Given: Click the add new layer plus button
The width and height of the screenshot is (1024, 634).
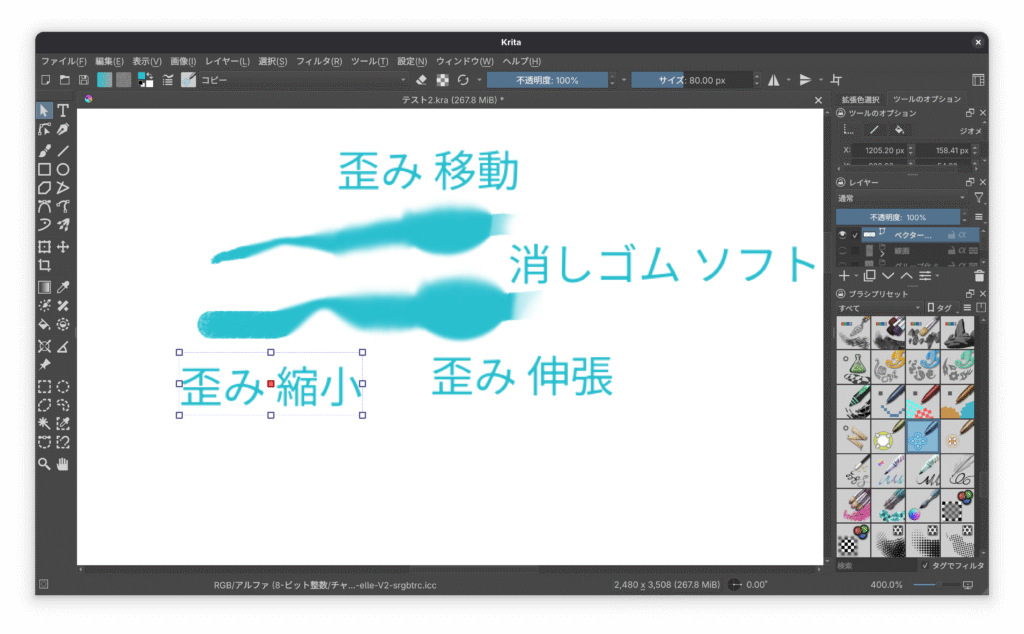Looking at the screenshot, I should (x=844, y=276).
